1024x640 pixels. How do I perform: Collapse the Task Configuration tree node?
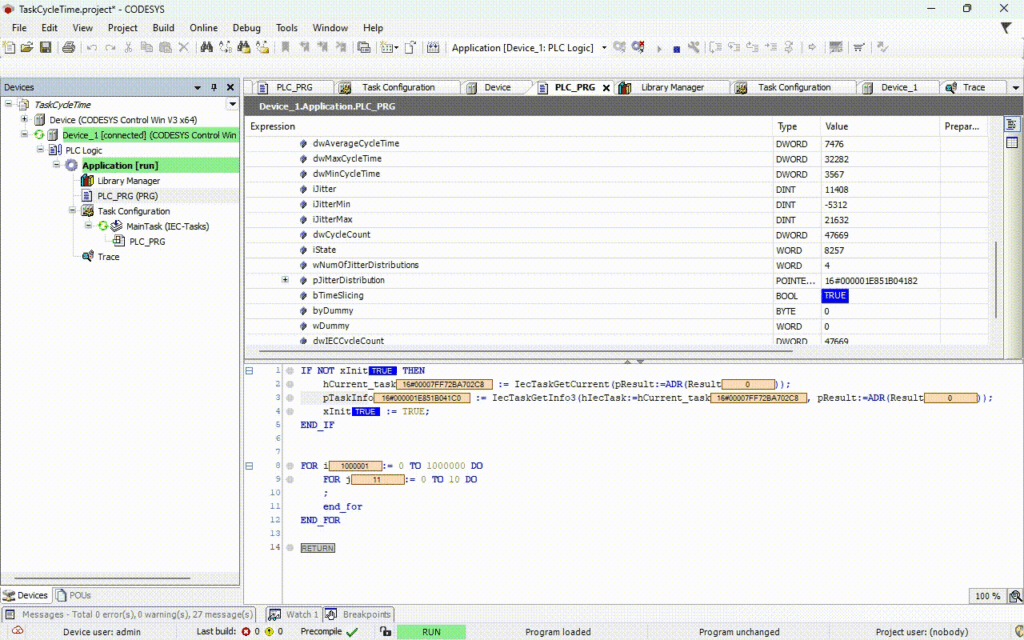click(x=72, y=210)
